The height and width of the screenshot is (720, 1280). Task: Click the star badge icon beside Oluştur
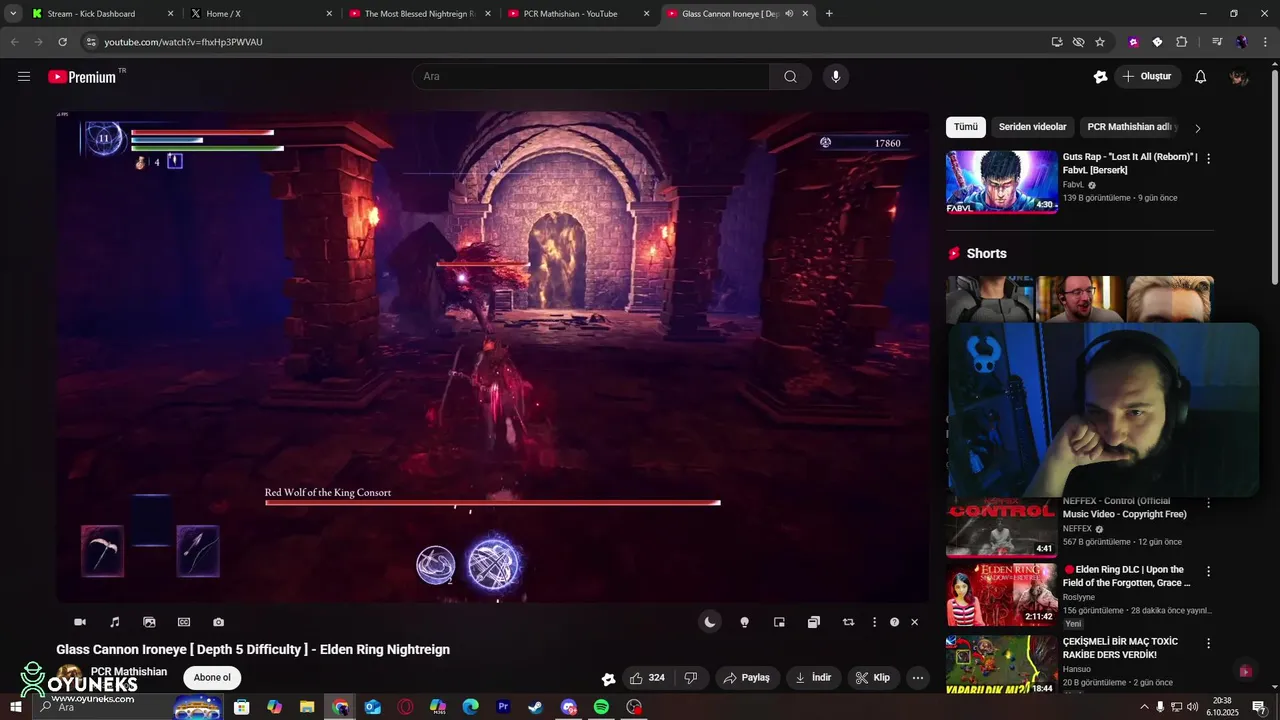[x=1100, y=77]
